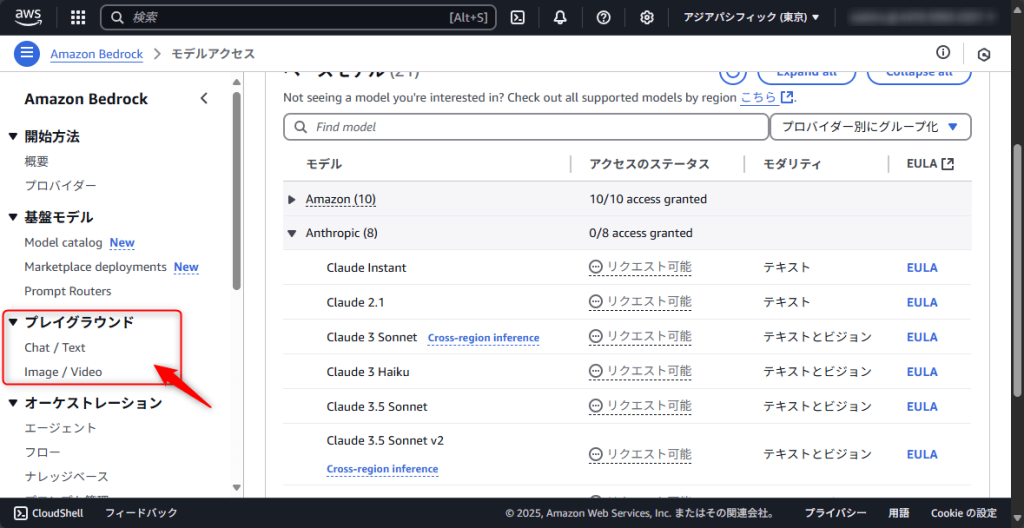Open EULA link for Claude 3 Haiku

922,372
